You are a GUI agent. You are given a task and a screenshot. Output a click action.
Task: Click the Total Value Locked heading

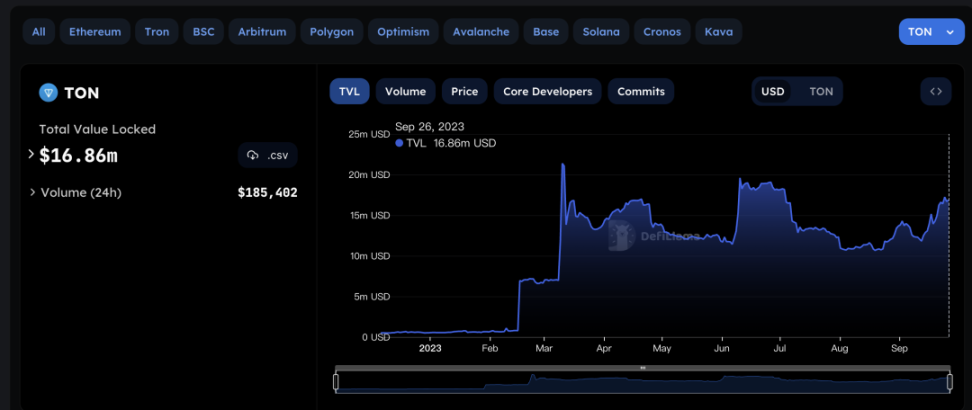tap(97, 129)
